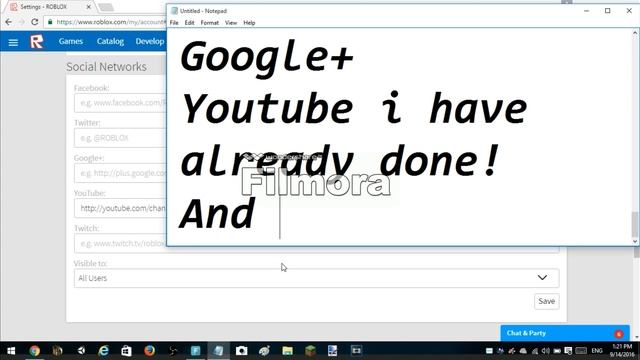The image size is (640, 360).
Task: Open the camera app in the taskbar
Action: 241,351
